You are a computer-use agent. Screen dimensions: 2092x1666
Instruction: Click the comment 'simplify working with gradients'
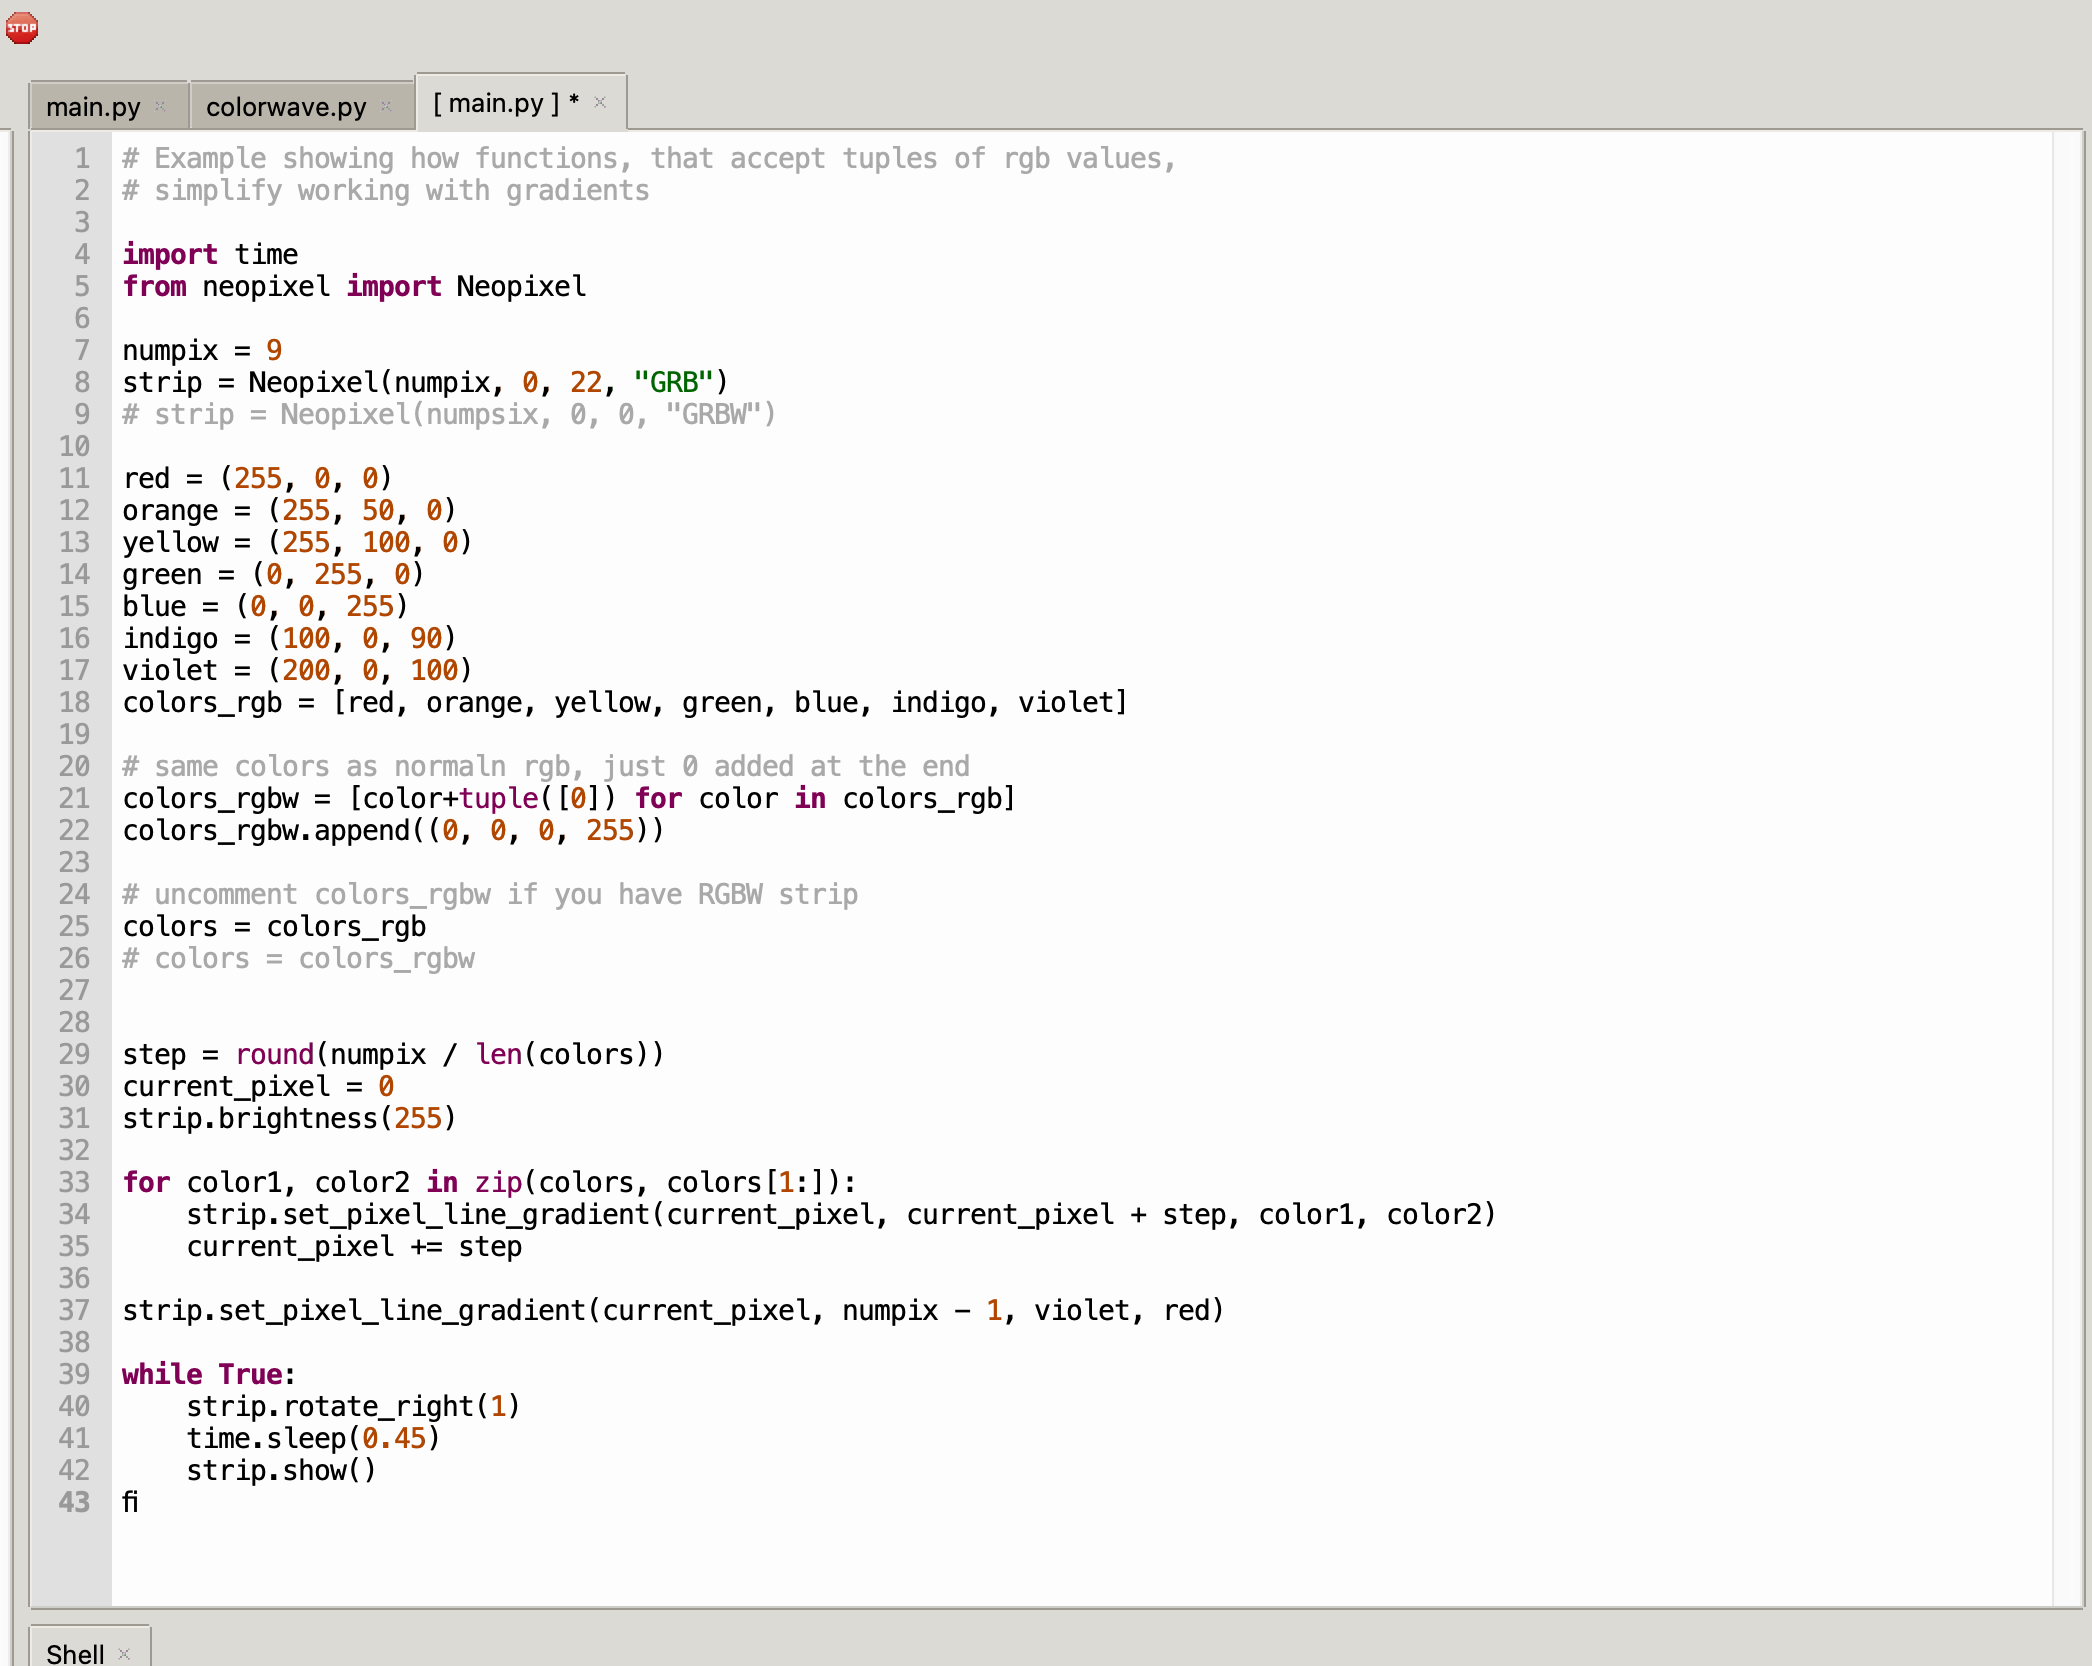pyautogui.click(x=386, y=190)
